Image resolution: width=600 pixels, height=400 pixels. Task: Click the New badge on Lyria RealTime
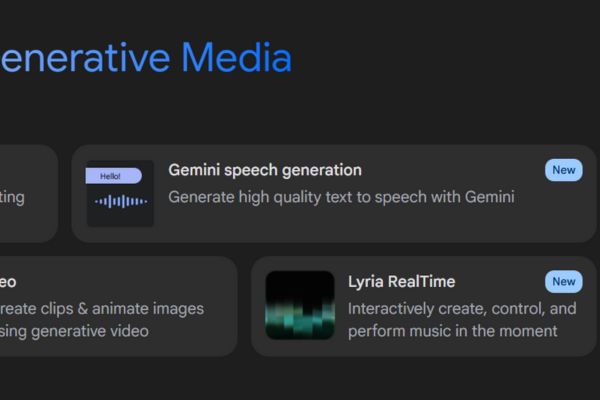pyautogui.click(x=564, y=282)
